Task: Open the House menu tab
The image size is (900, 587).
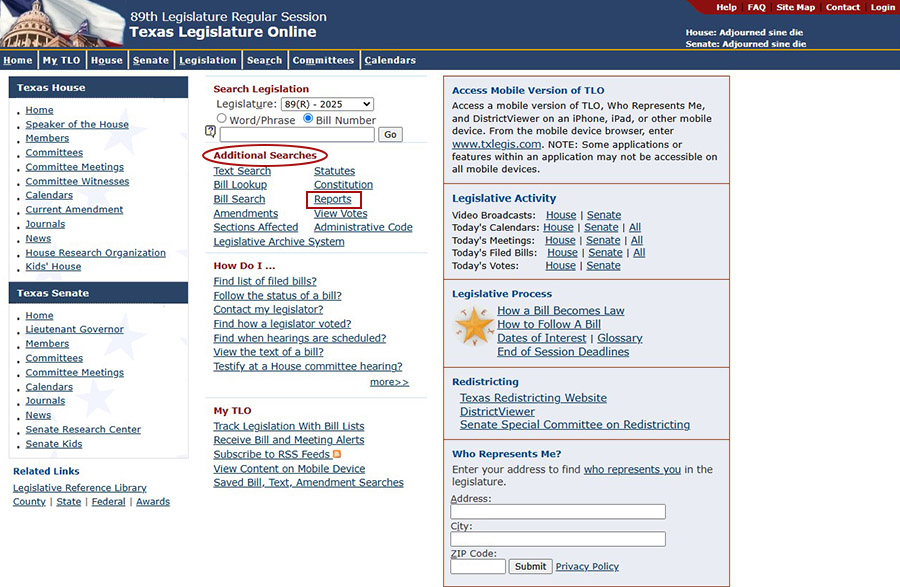Action: coord(107,60)
